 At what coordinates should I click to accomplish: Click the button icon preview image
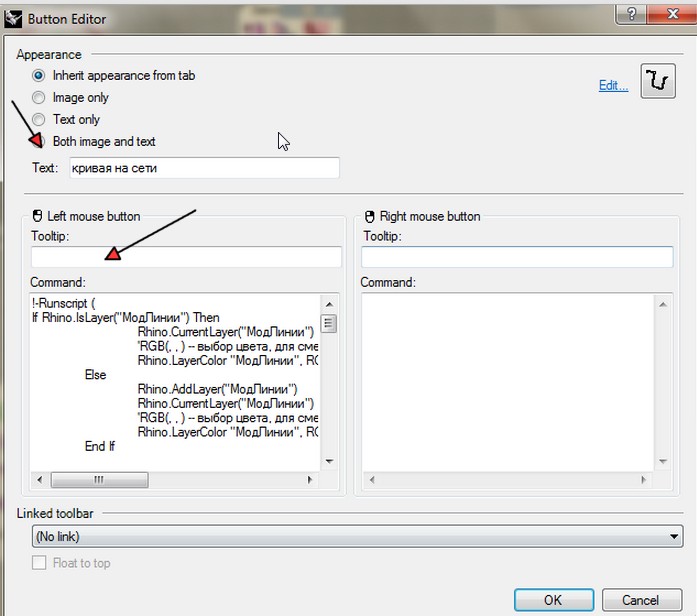click(x=658, y=81)
